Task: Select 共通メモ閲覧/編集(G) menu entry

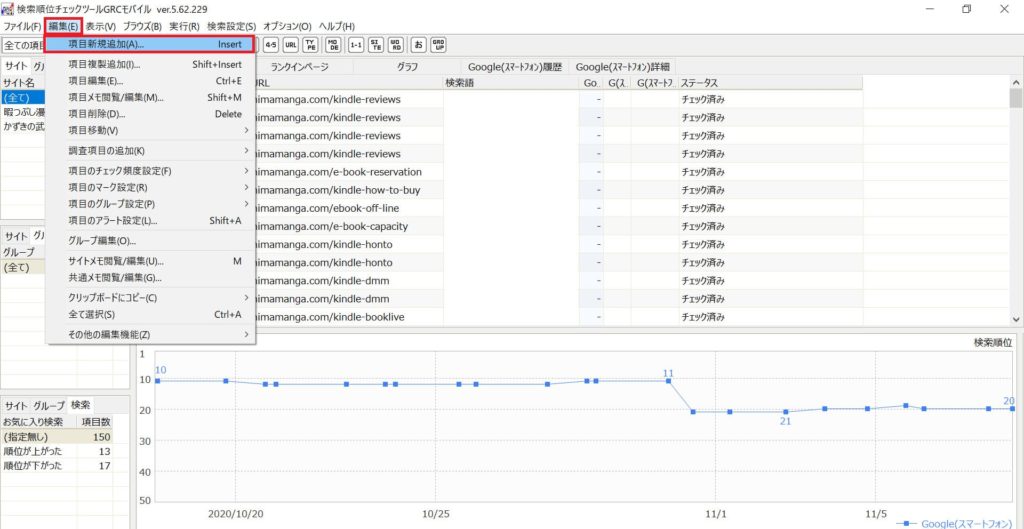Action: [150, 278]
